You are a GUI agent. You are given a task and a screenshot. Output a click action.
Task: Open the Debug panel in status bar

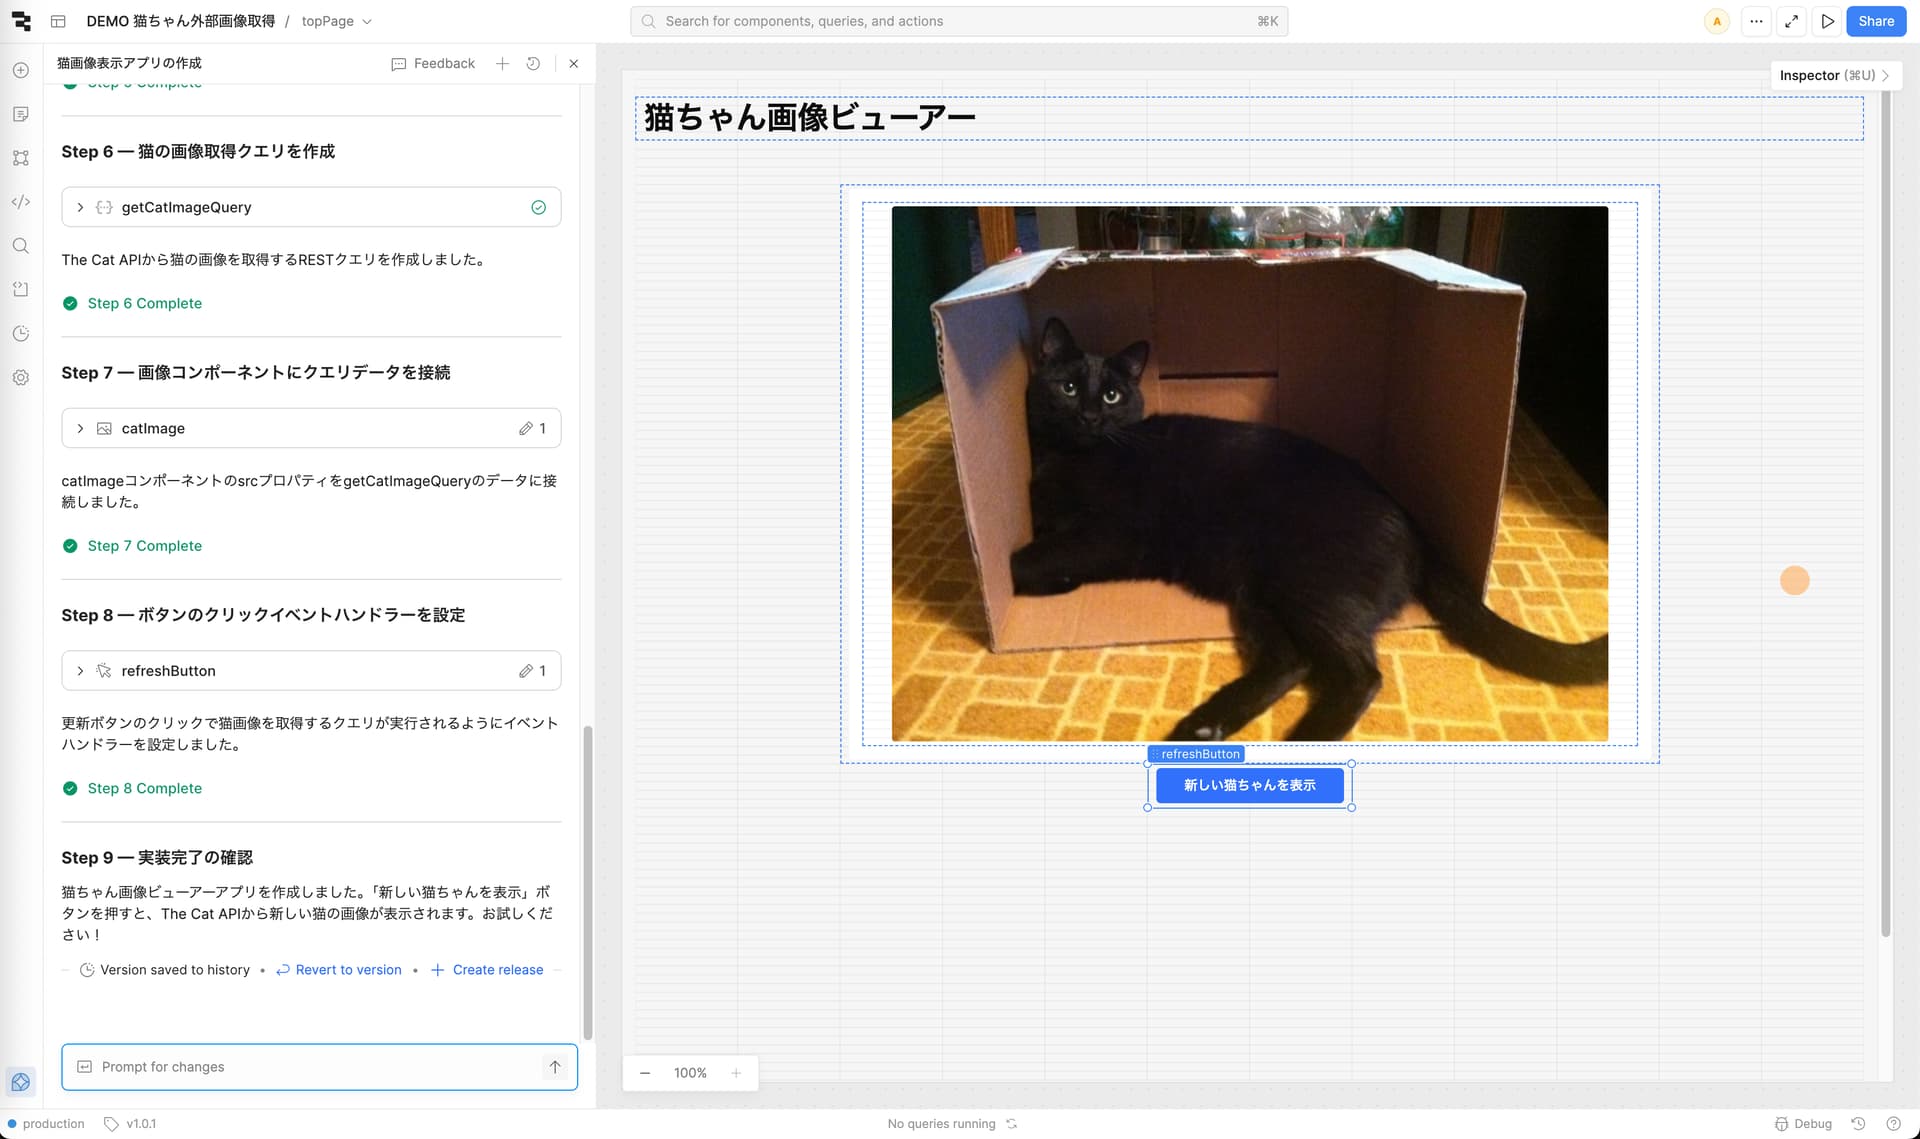[x=1803, y=1124]
